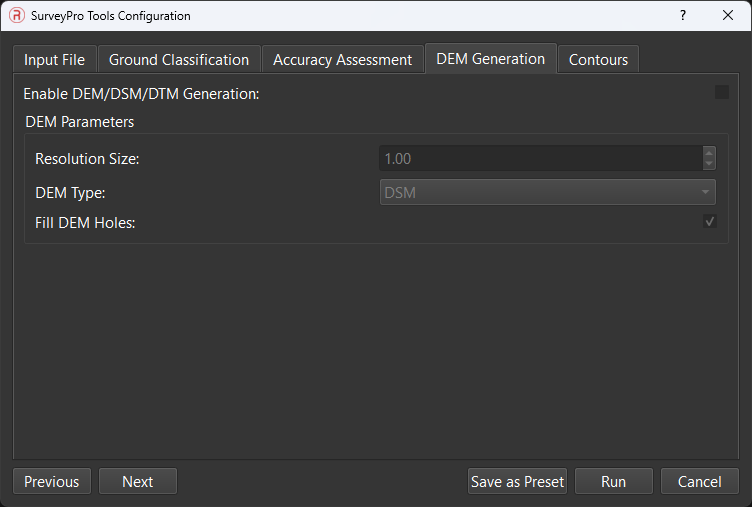Switch to the Input File tab
This screenshot has width=752, height=507.
(54, 60)
